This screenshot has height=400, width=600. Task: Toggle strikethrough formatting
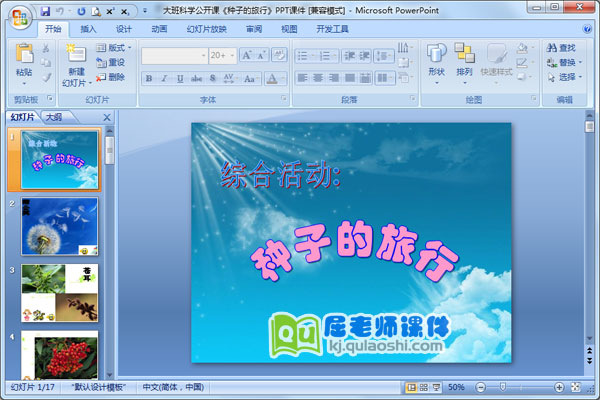[x=196, y=78]
